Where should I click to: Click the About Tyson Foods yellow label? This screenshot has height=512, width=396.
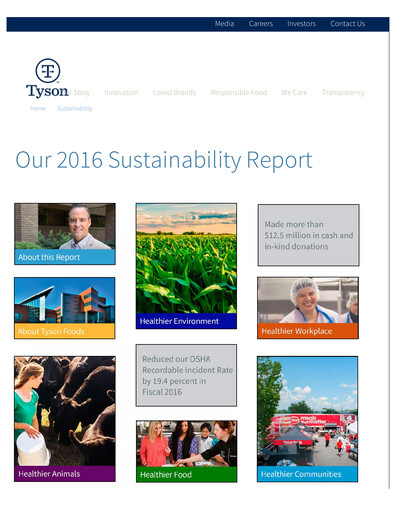point(65,331)
